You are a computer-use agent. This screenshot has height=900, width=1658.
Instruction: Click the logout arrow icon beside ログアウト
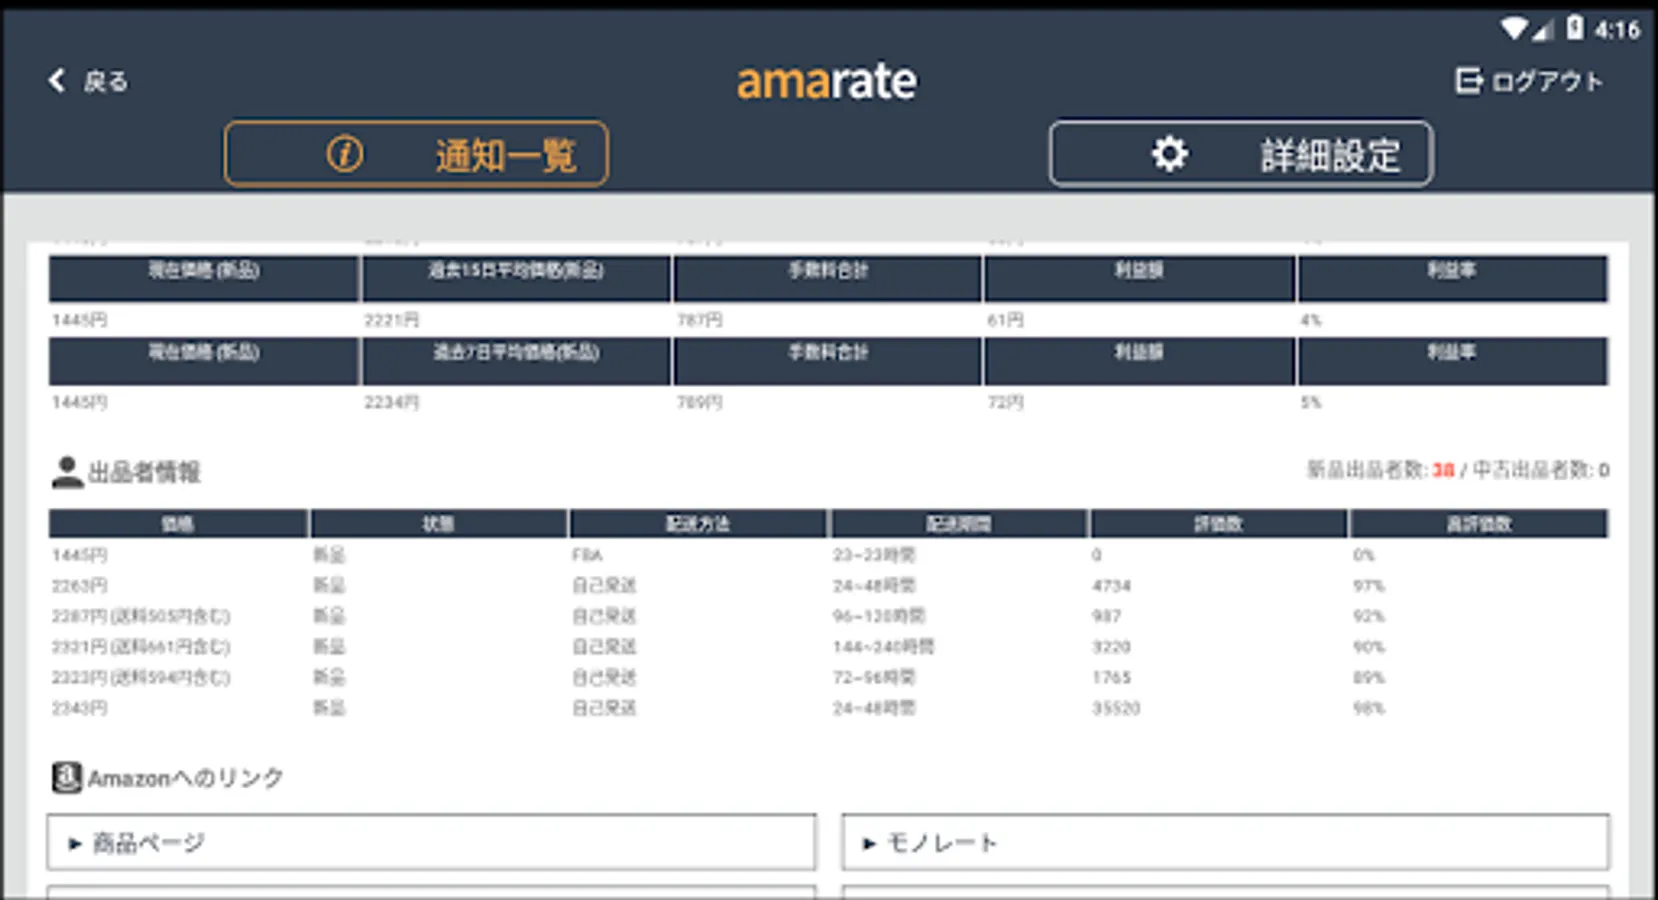(x=1470, y=80)
